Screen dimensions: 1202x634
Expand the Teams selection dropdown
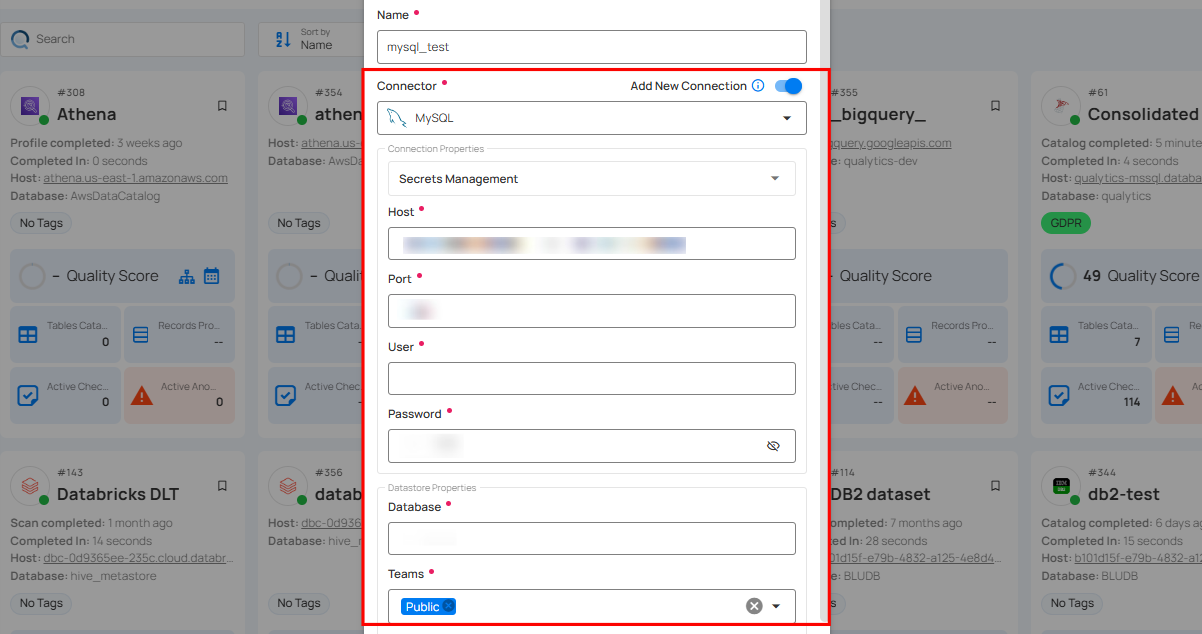[x=777, y=605]
